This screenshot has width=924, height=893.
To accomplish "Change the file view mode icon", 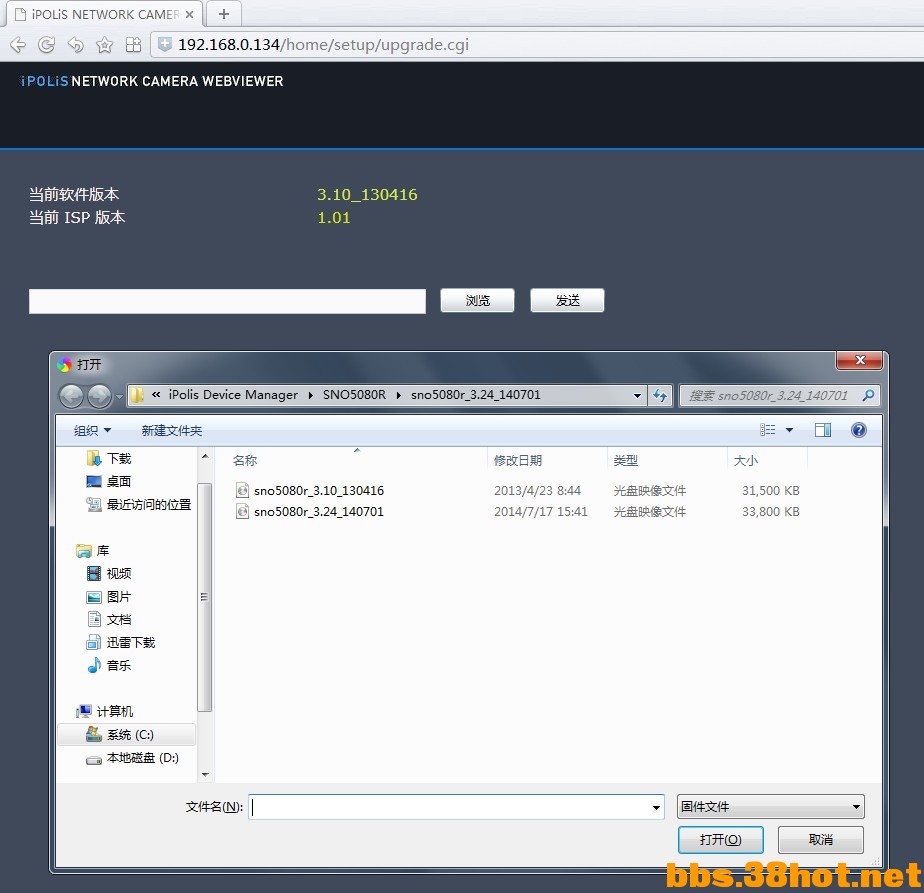I will click(767, 430).
